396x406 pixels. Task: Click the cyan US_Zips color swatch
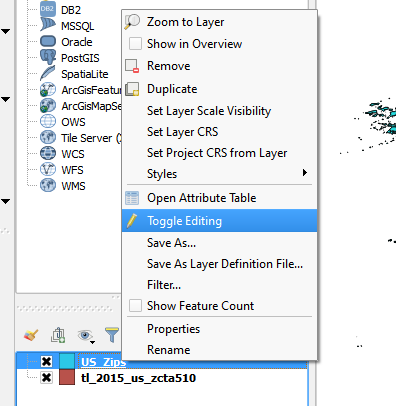coord(67,361)
